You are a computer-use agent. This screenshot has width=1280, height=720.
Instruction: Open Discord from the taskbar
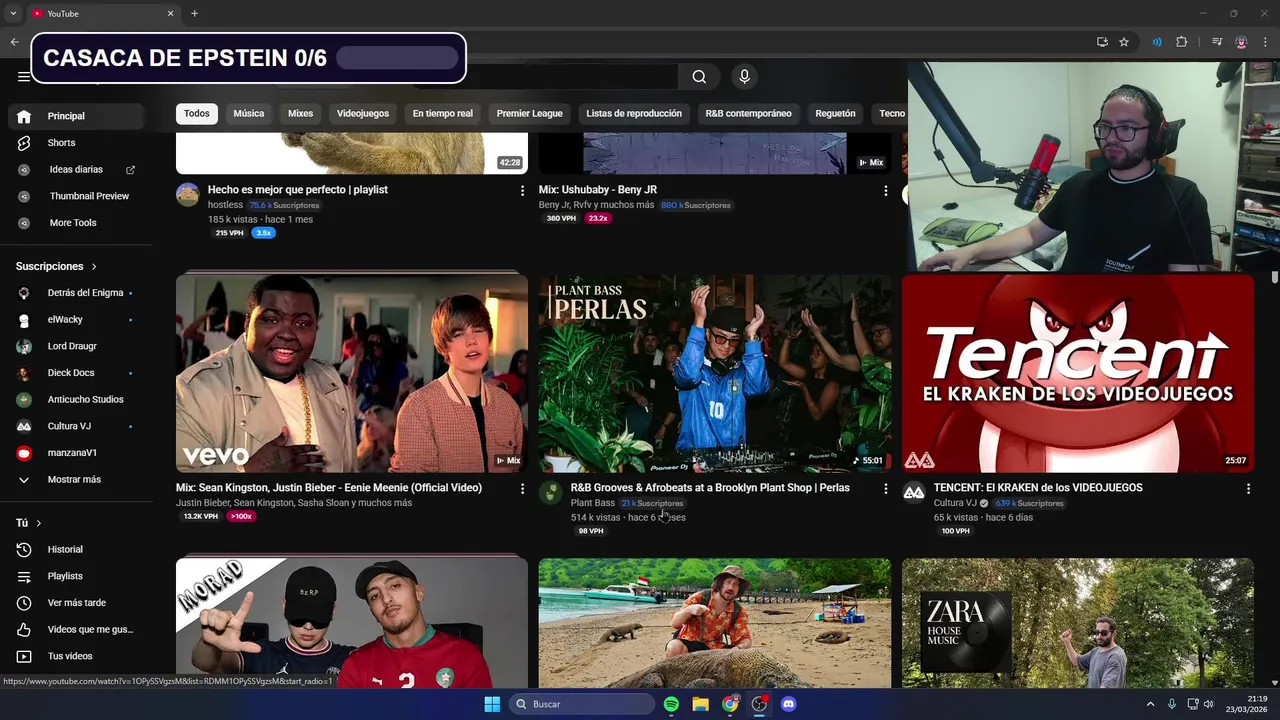[x=788, y=704]
